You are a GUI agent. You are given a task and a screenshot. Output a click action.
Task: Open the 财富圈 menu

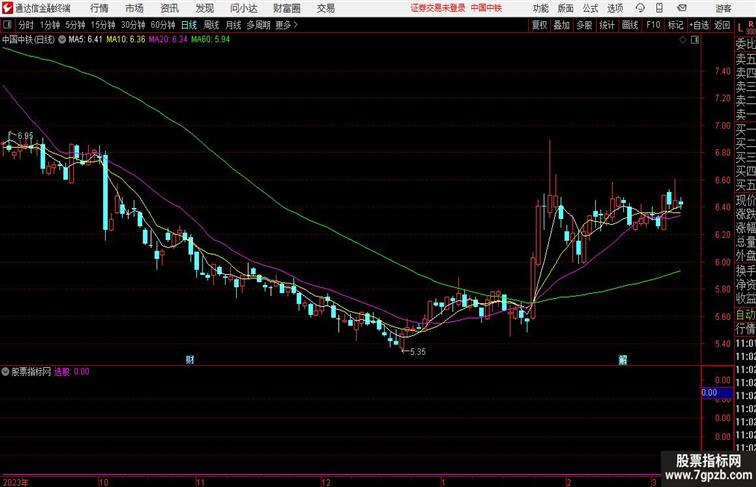coord(286,8)
